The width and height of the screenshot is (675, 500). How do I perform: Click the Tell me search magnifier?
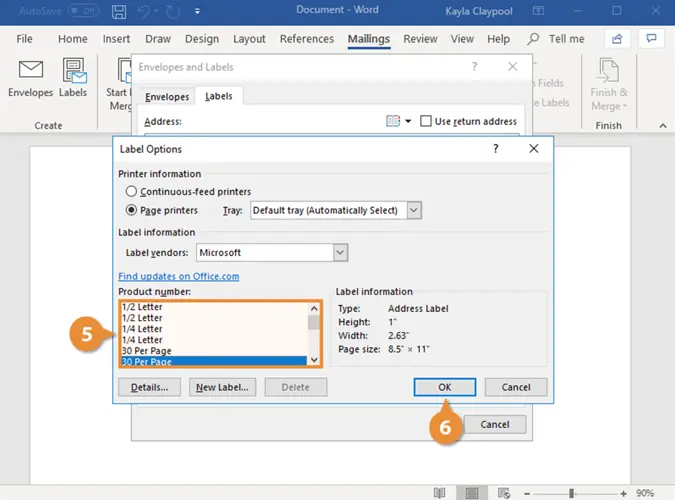tap(533, 39)
